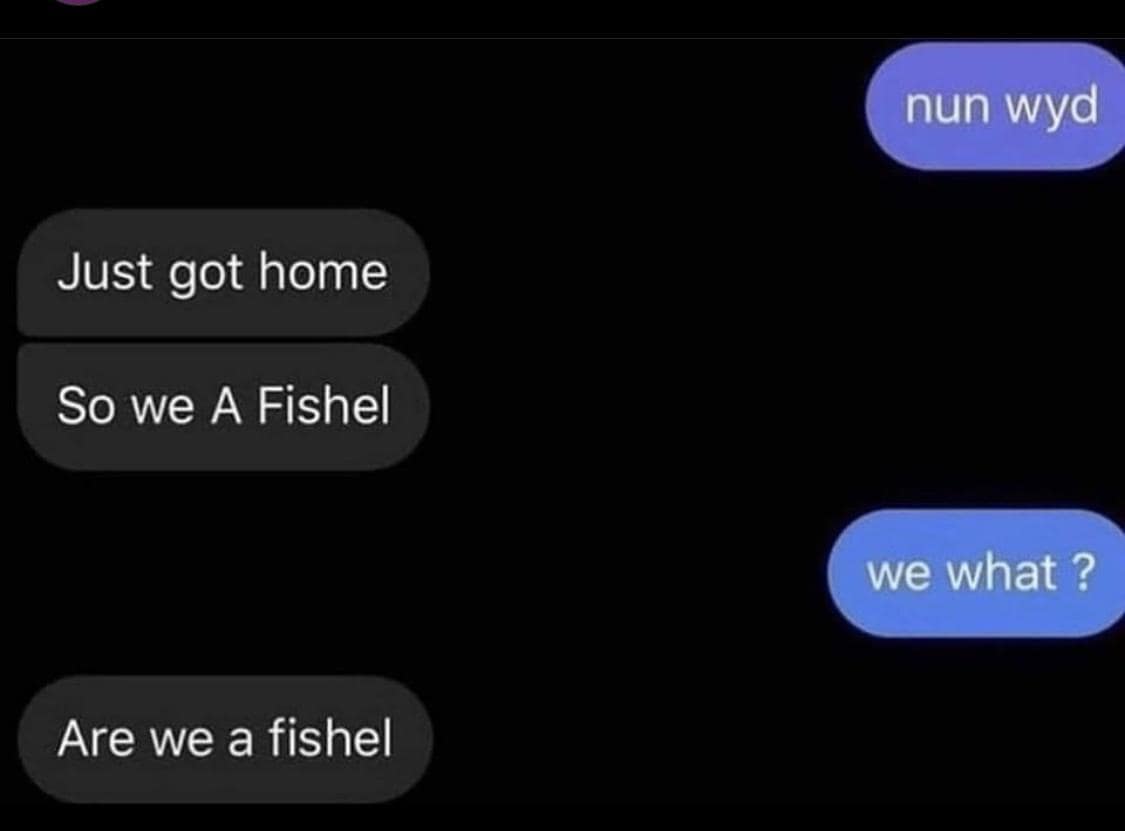This screenshot has width=1125, height=831.
Task: Select the 'nun wyd' sent message bubble
Action: coord(996,106)
